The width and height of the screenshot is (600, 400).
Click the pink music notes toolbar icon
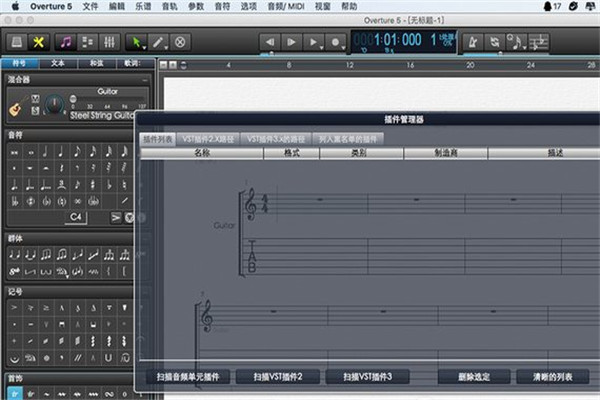tap(66, 42)
